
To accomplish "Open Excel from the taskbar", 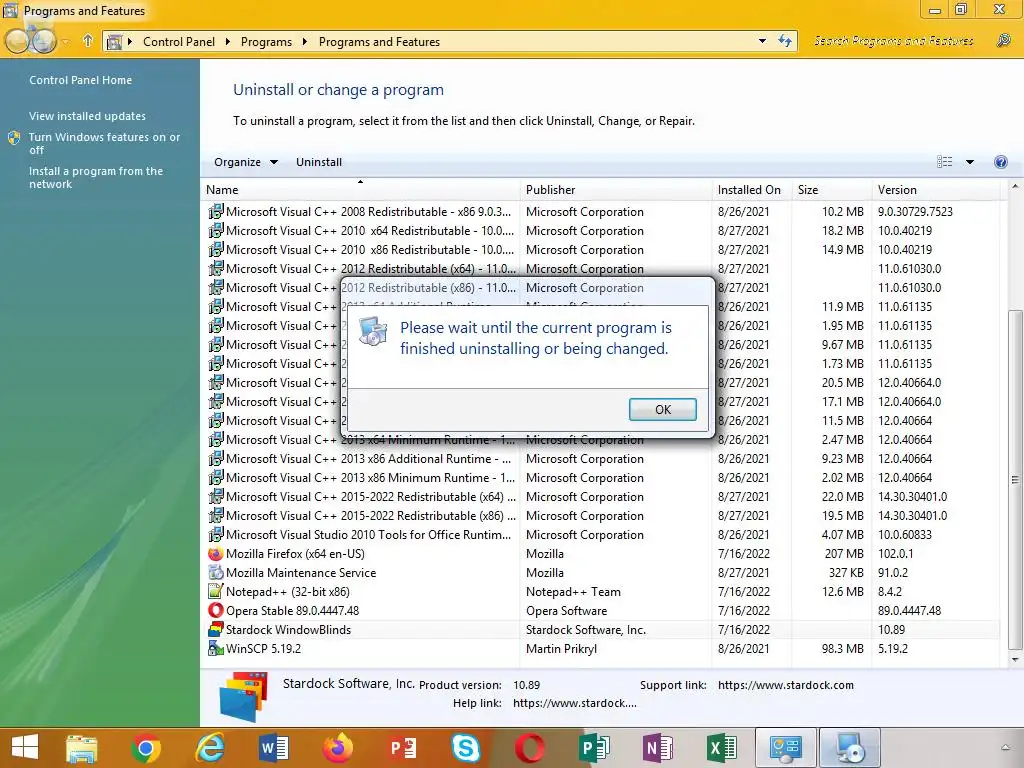I will 722,748.
